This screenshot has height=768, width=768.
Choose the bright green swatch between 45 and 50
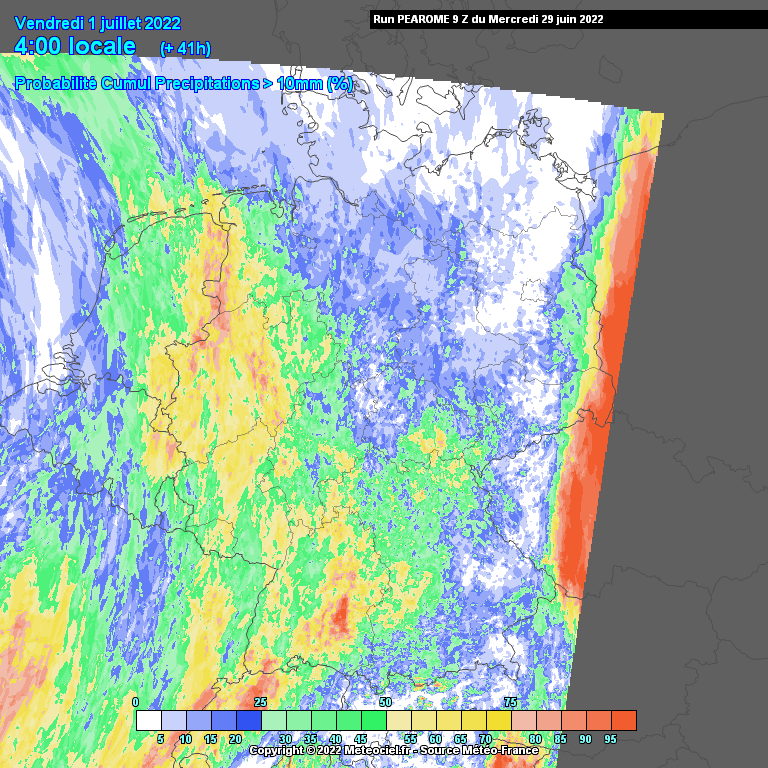373,720
